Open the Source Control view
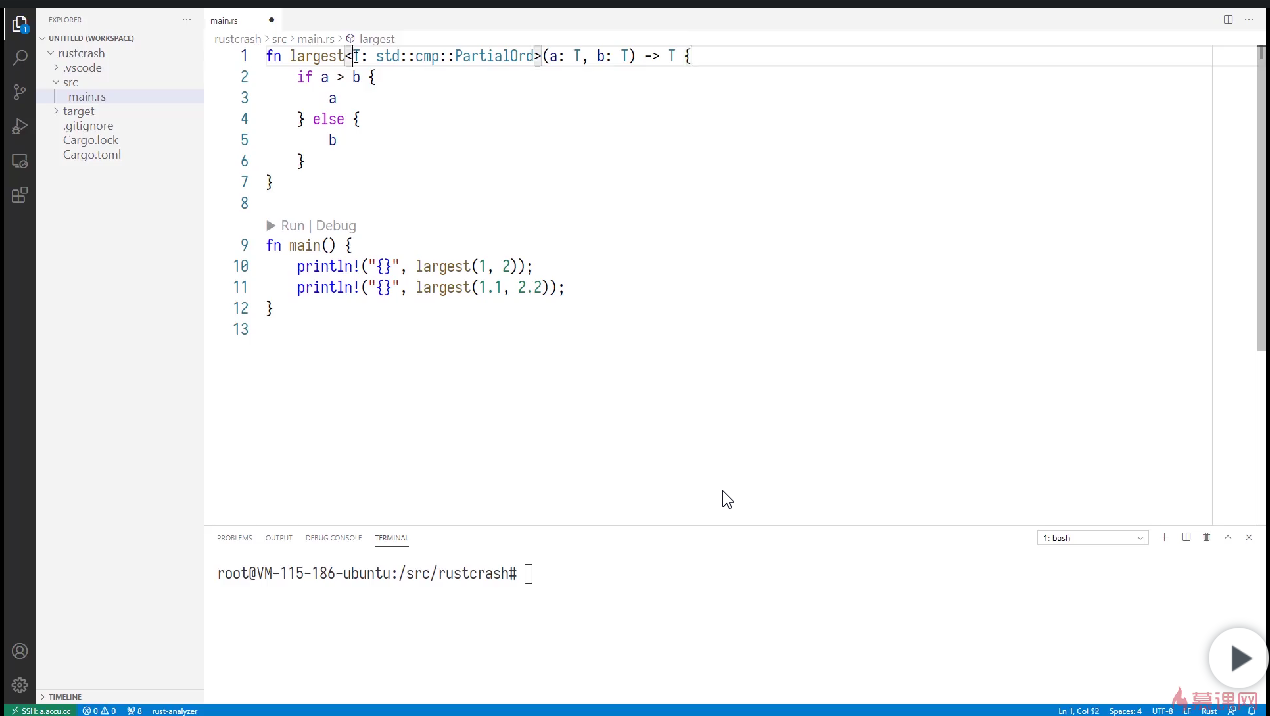 pos(19,92)
